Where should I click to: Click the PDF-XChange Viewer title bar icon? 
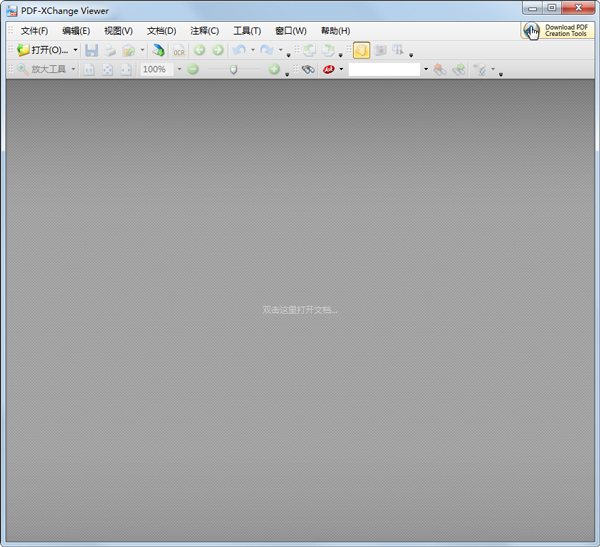pos(12,11)
